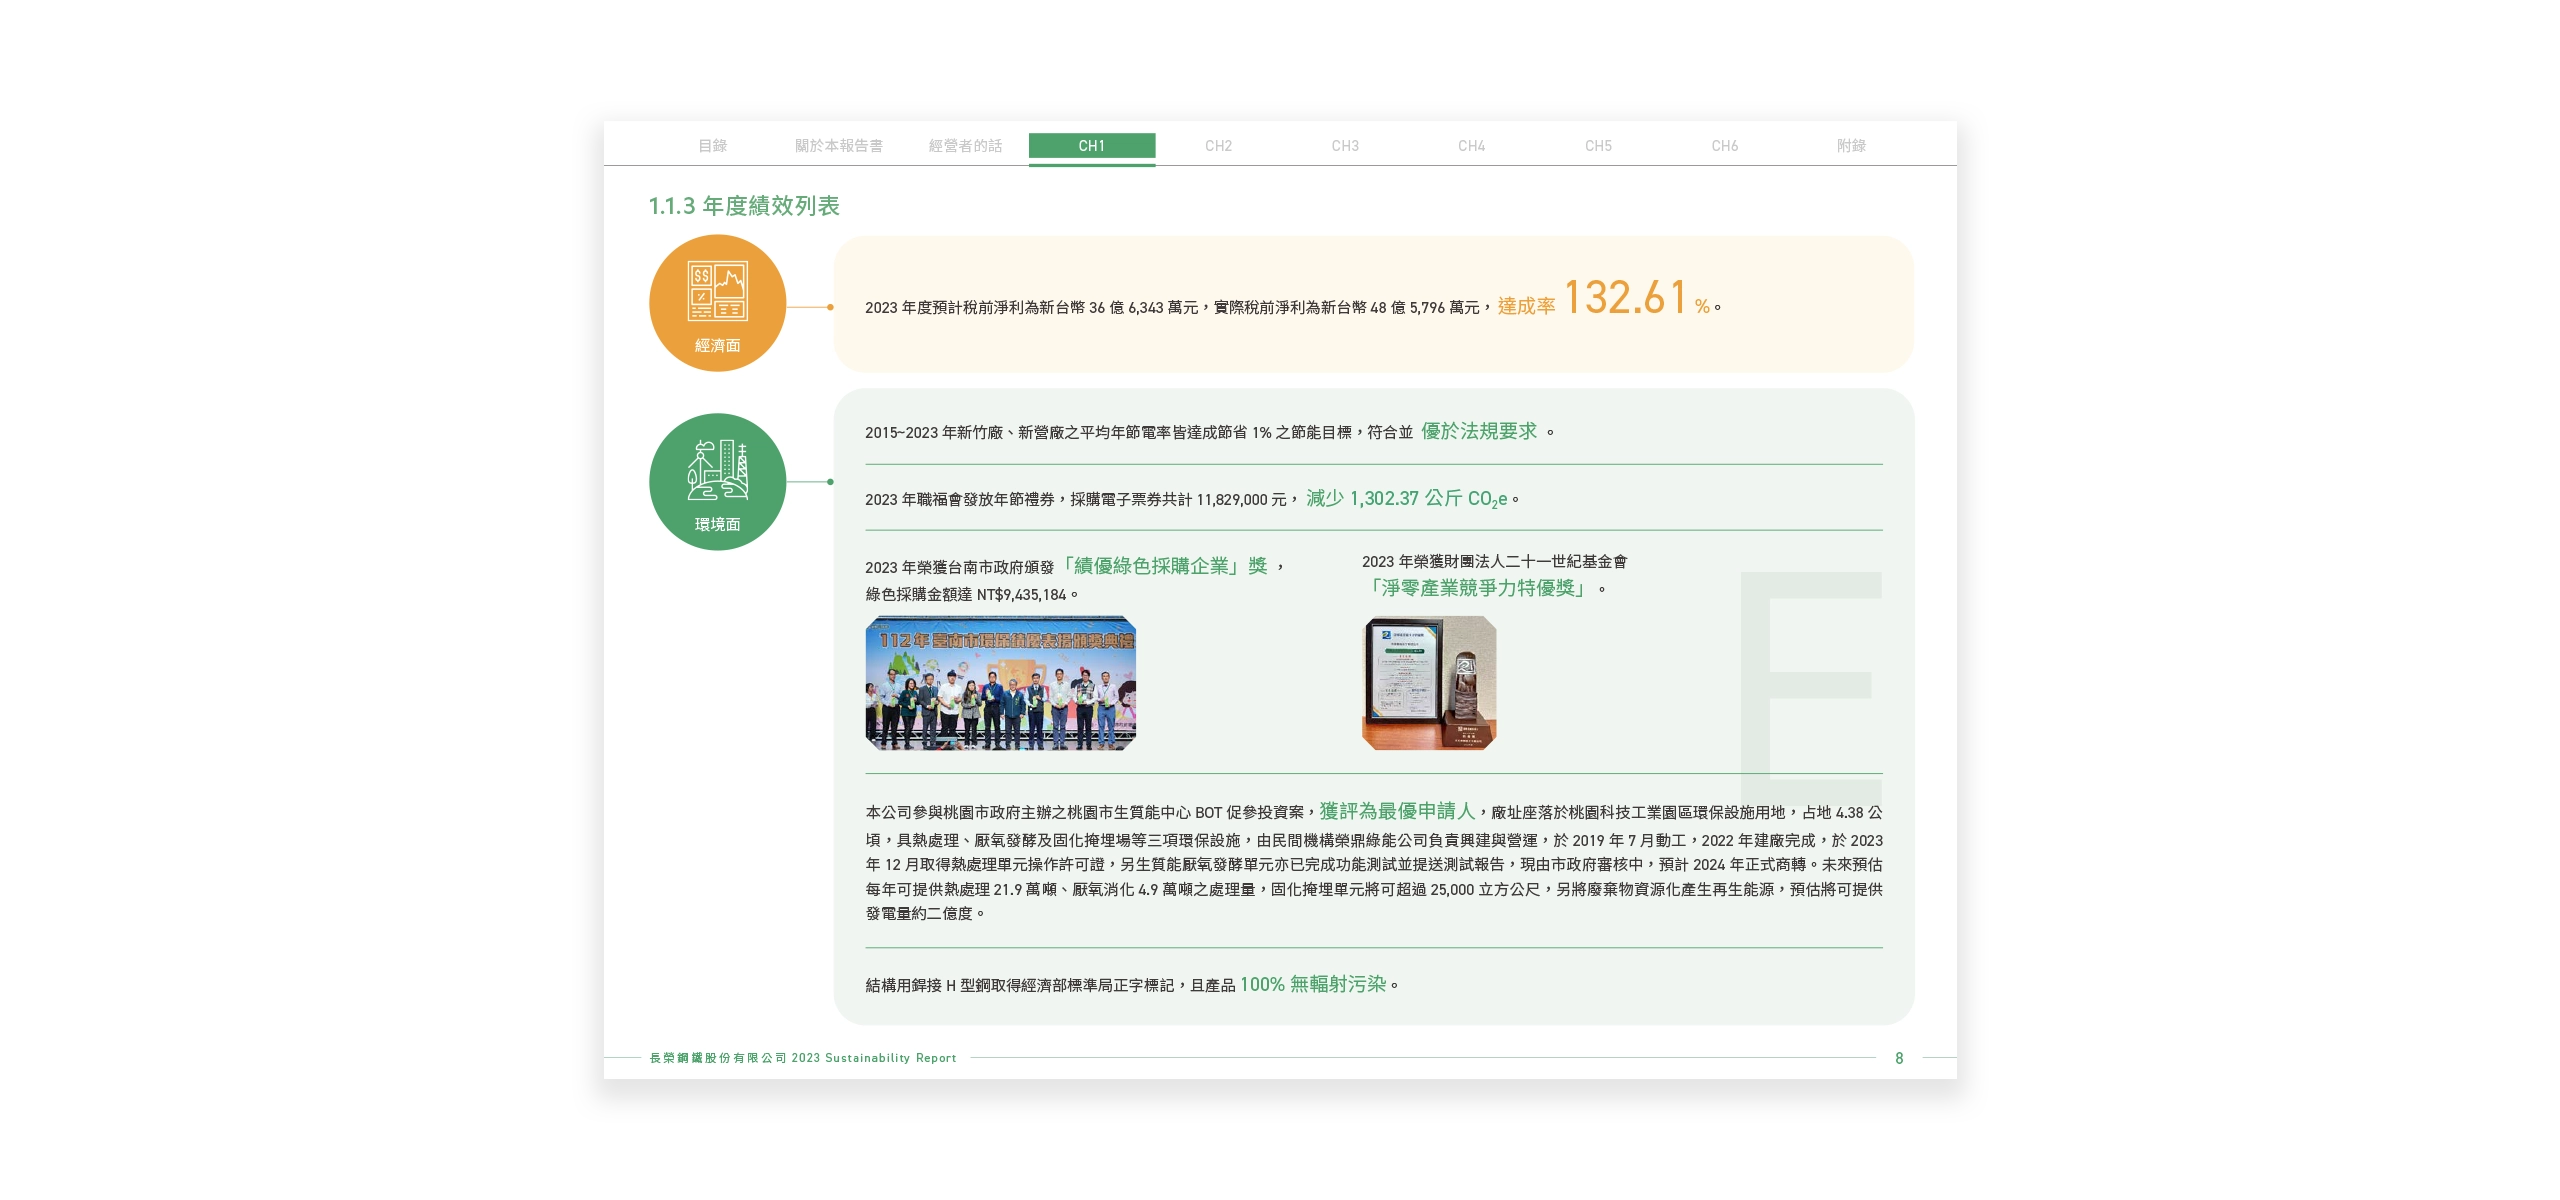Open the 目錄 table of contents

[713, 144]
